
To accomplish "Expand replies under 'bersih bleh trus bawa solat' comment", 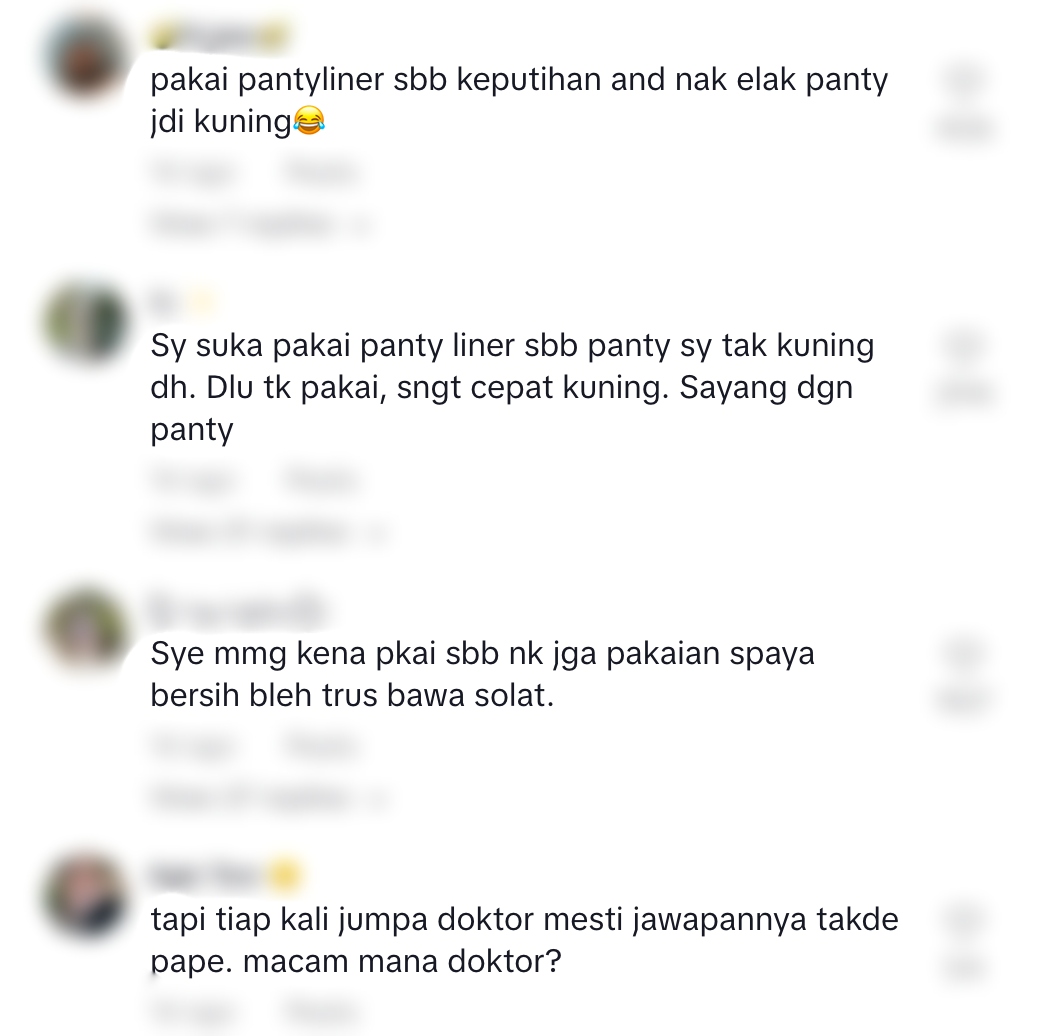I will coord(268,796).
